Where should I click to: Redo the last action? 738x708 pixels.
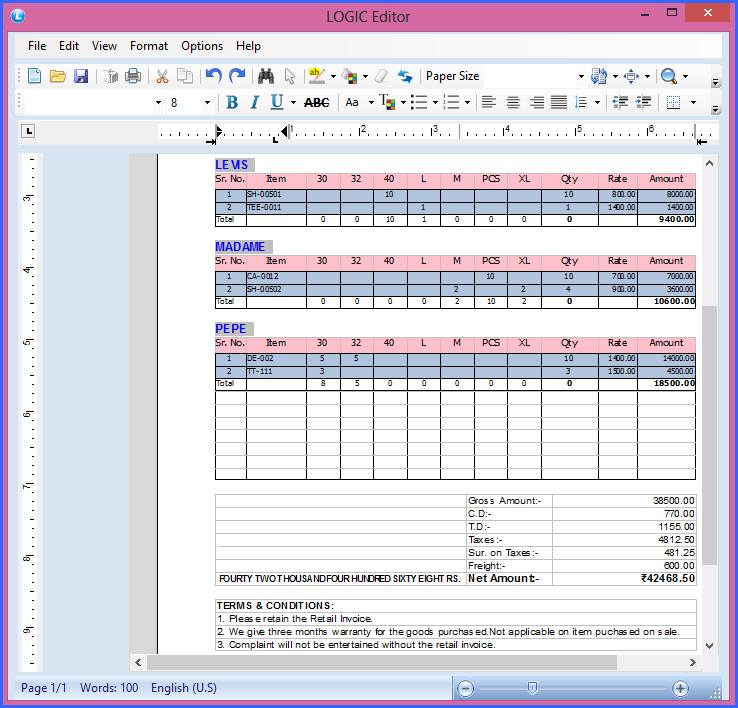coord(237,76)
